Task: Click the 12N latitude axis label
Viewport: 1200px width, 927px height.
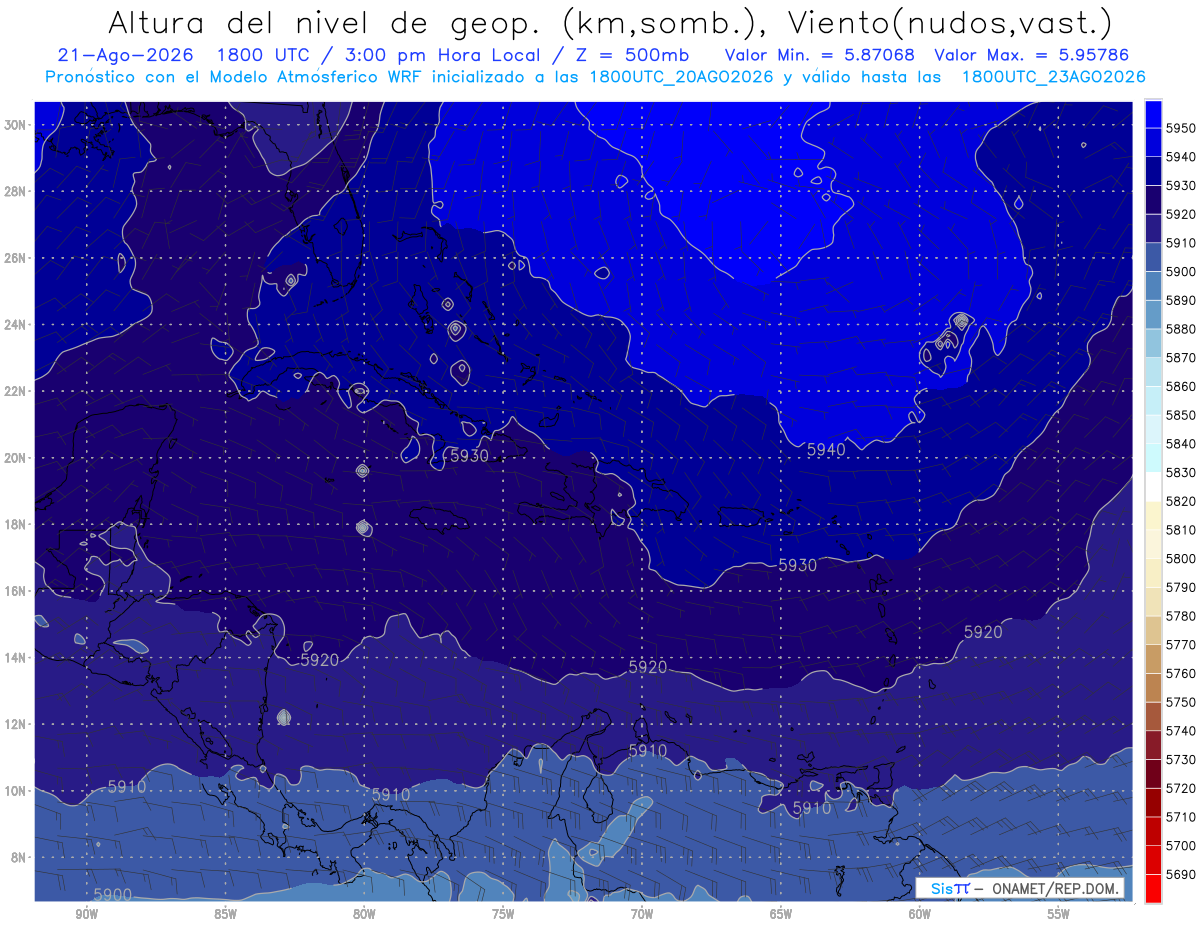Action: pos(16,724)
